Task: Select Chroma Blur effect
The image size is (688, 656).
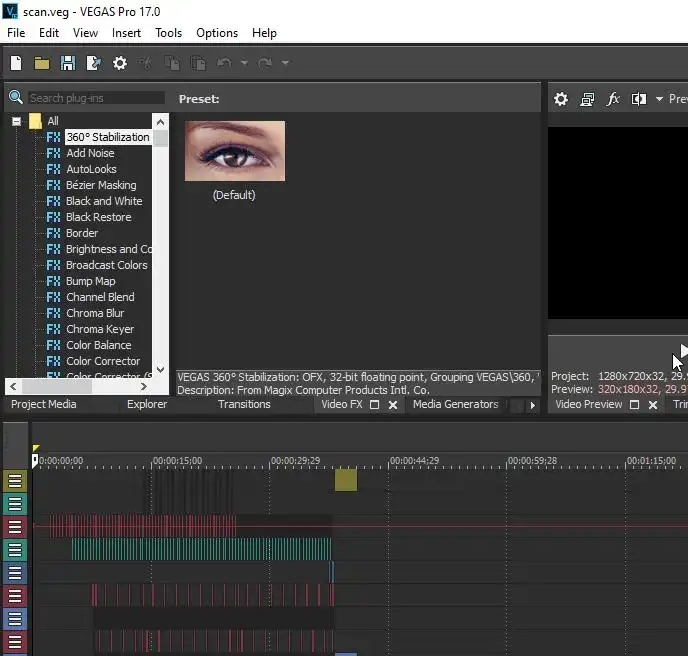Action: coord(95,313)
